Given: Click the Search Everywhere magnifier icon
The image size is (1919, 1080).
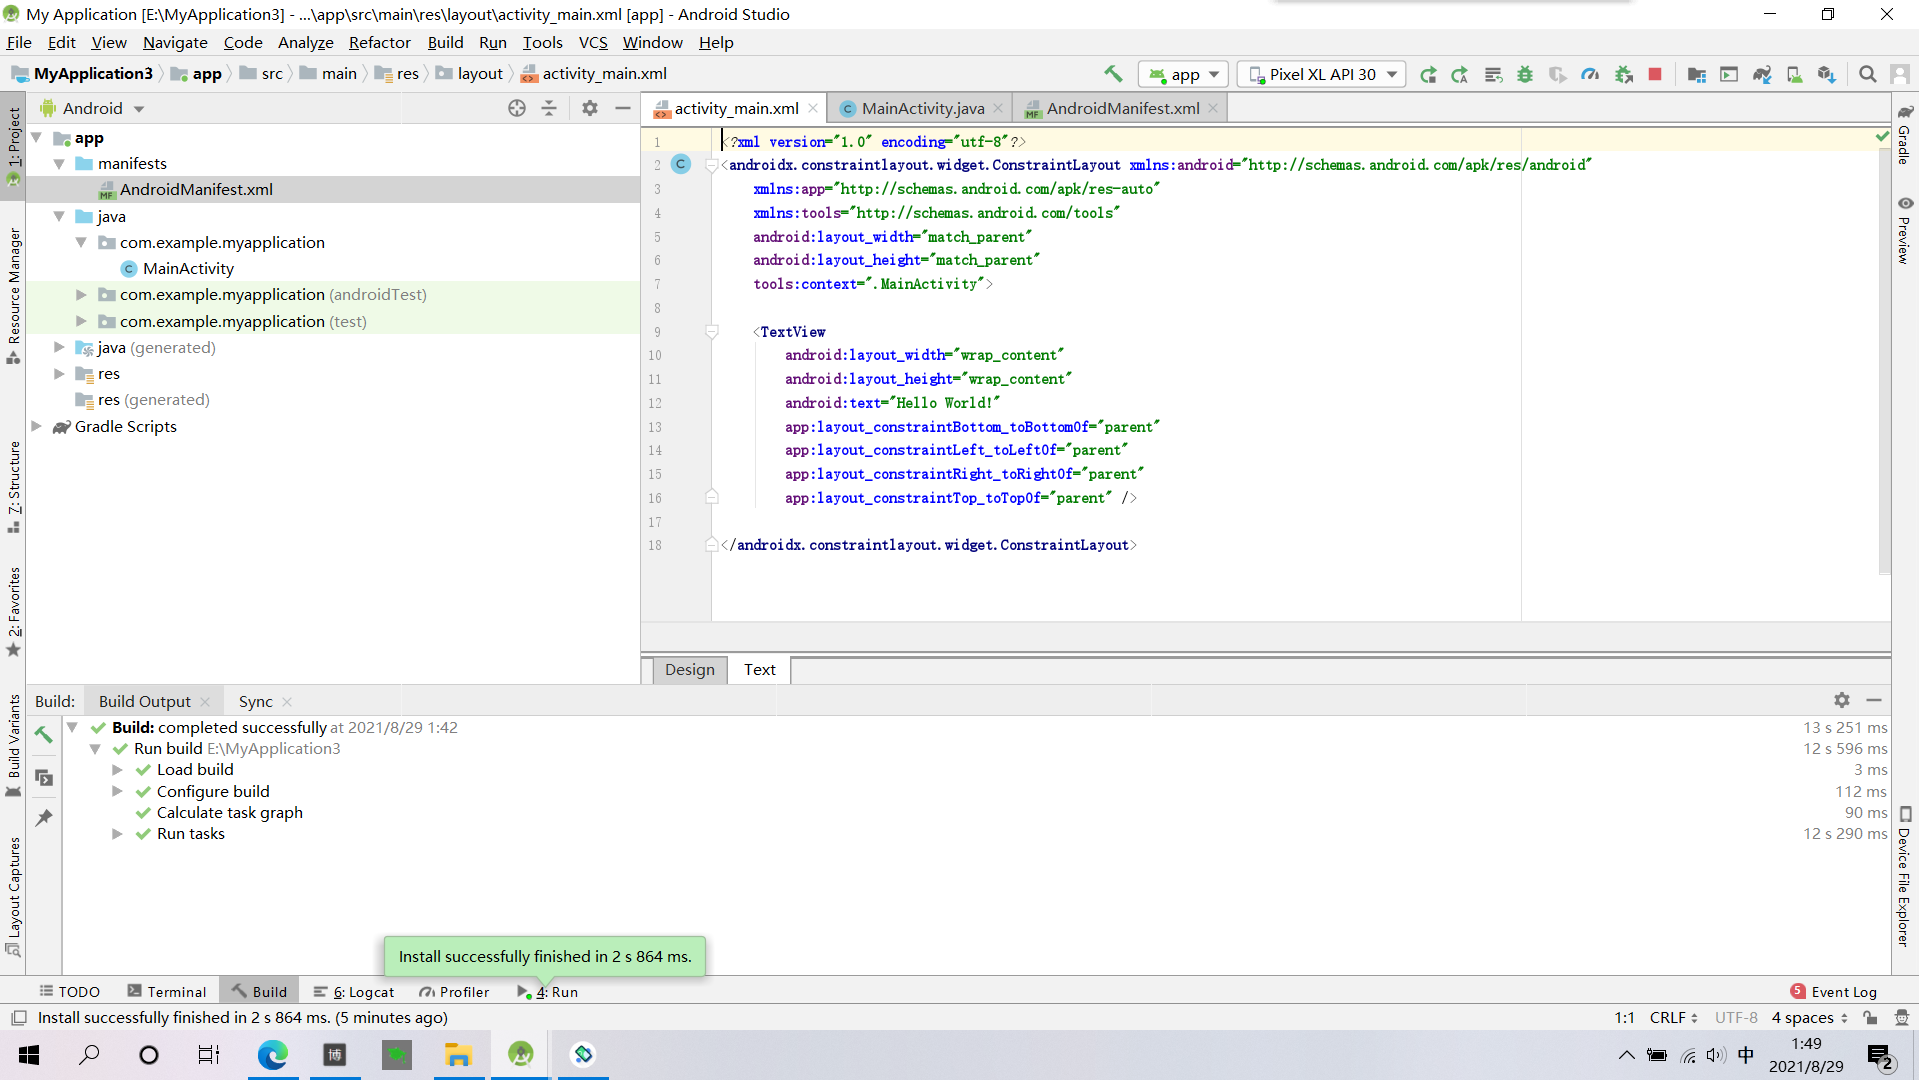Looking at the screenshot, I should pos(1867,74).
